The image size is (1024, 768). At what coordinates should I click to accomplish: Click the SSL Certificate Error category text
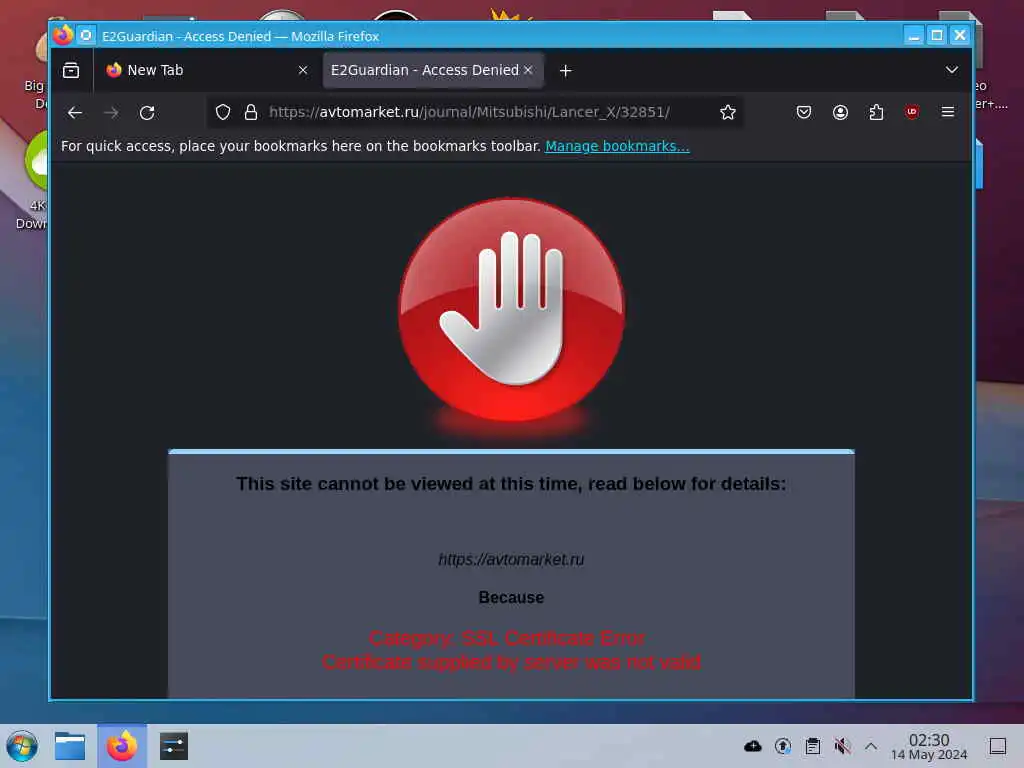point(507,638)
